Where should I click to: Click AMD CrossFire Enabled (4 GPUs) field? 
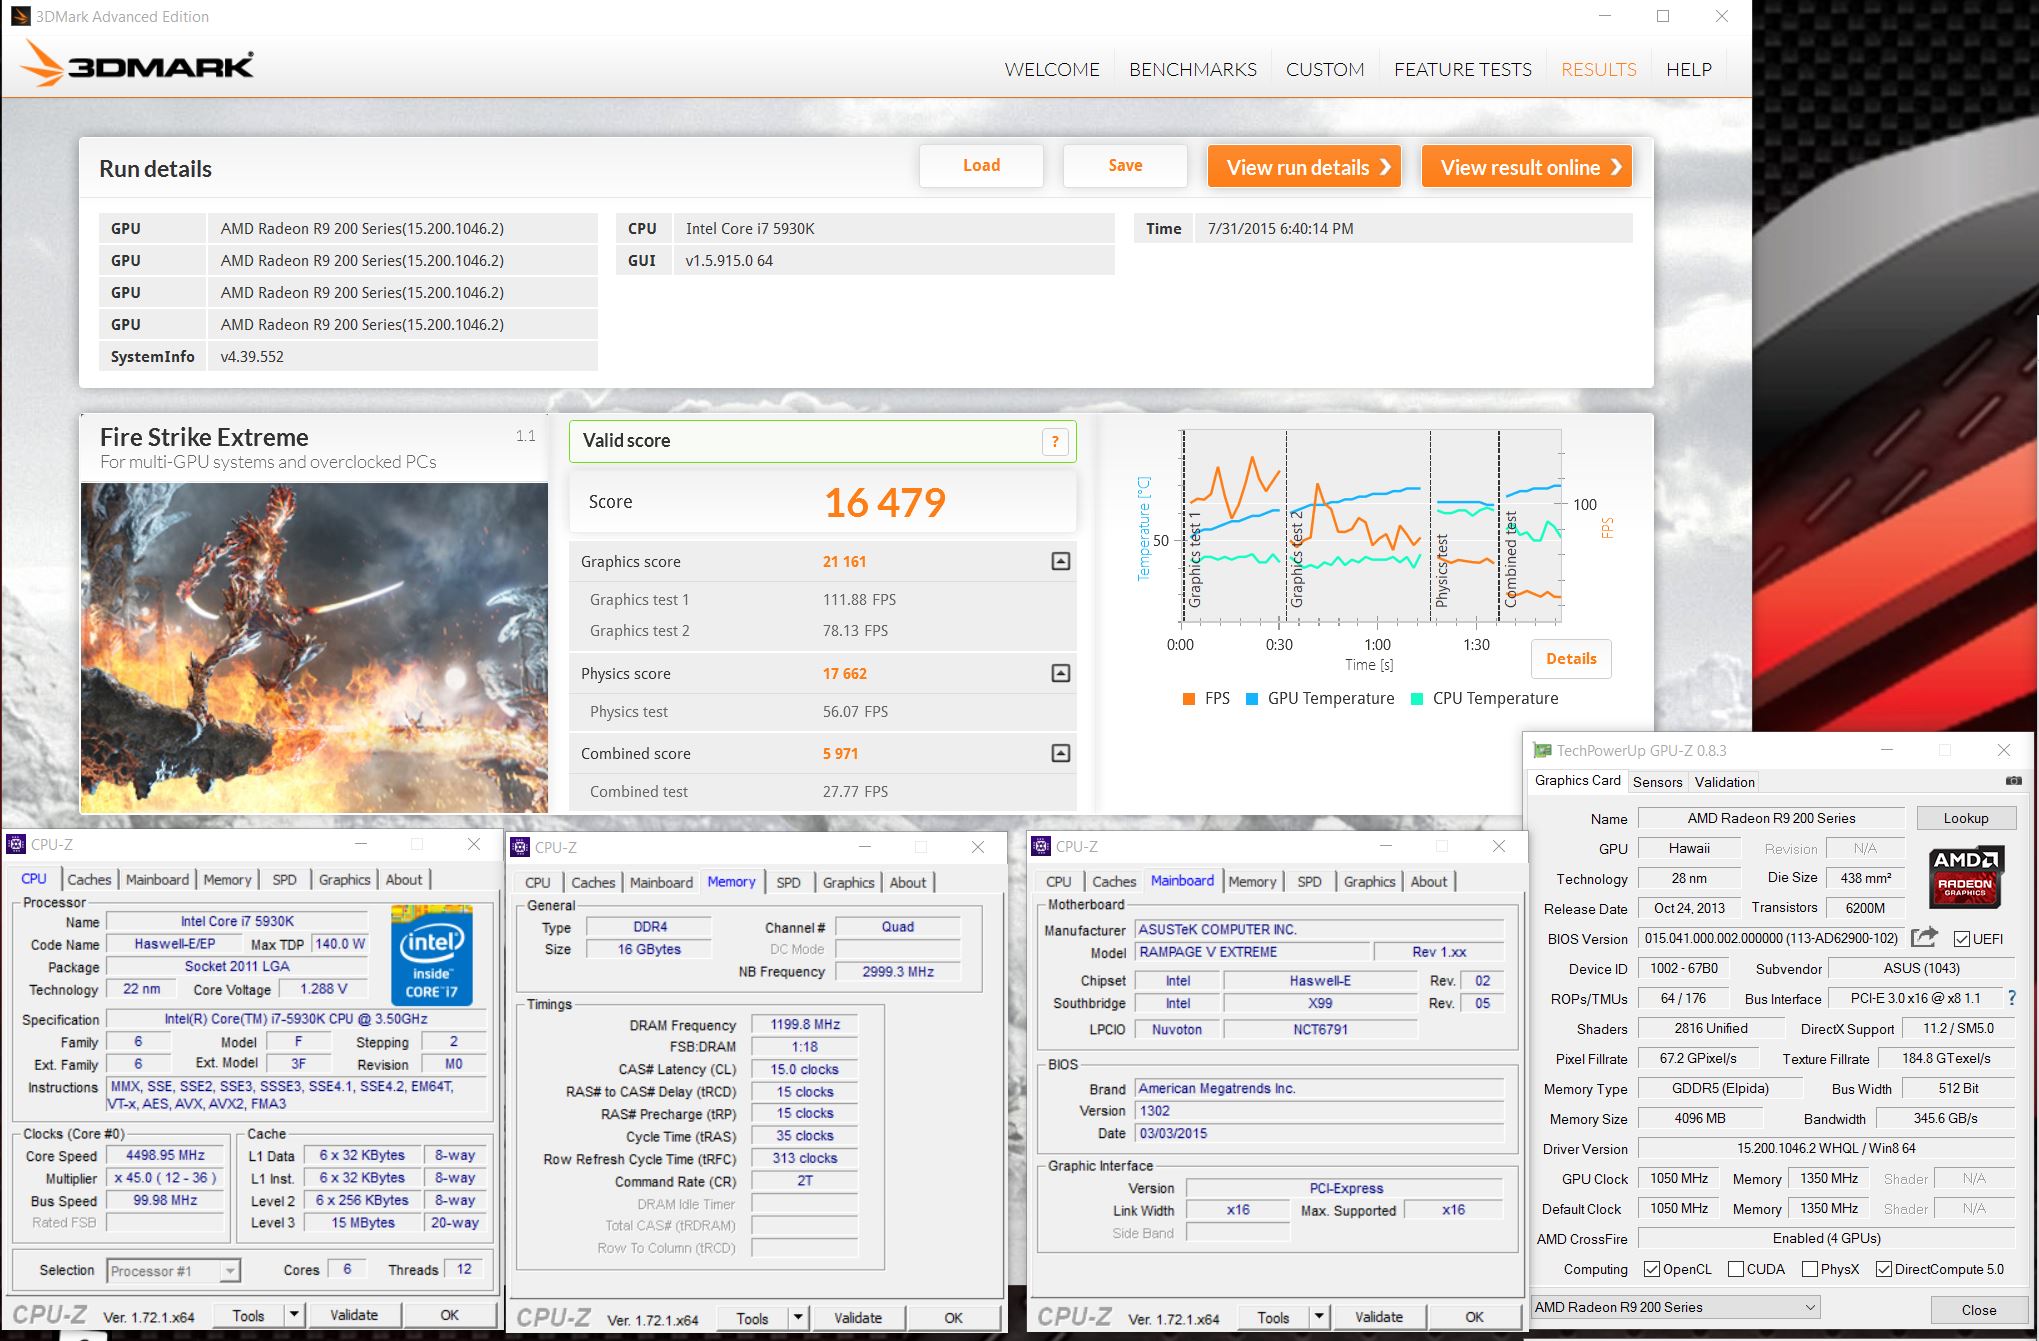(x=1826, y=1238)
